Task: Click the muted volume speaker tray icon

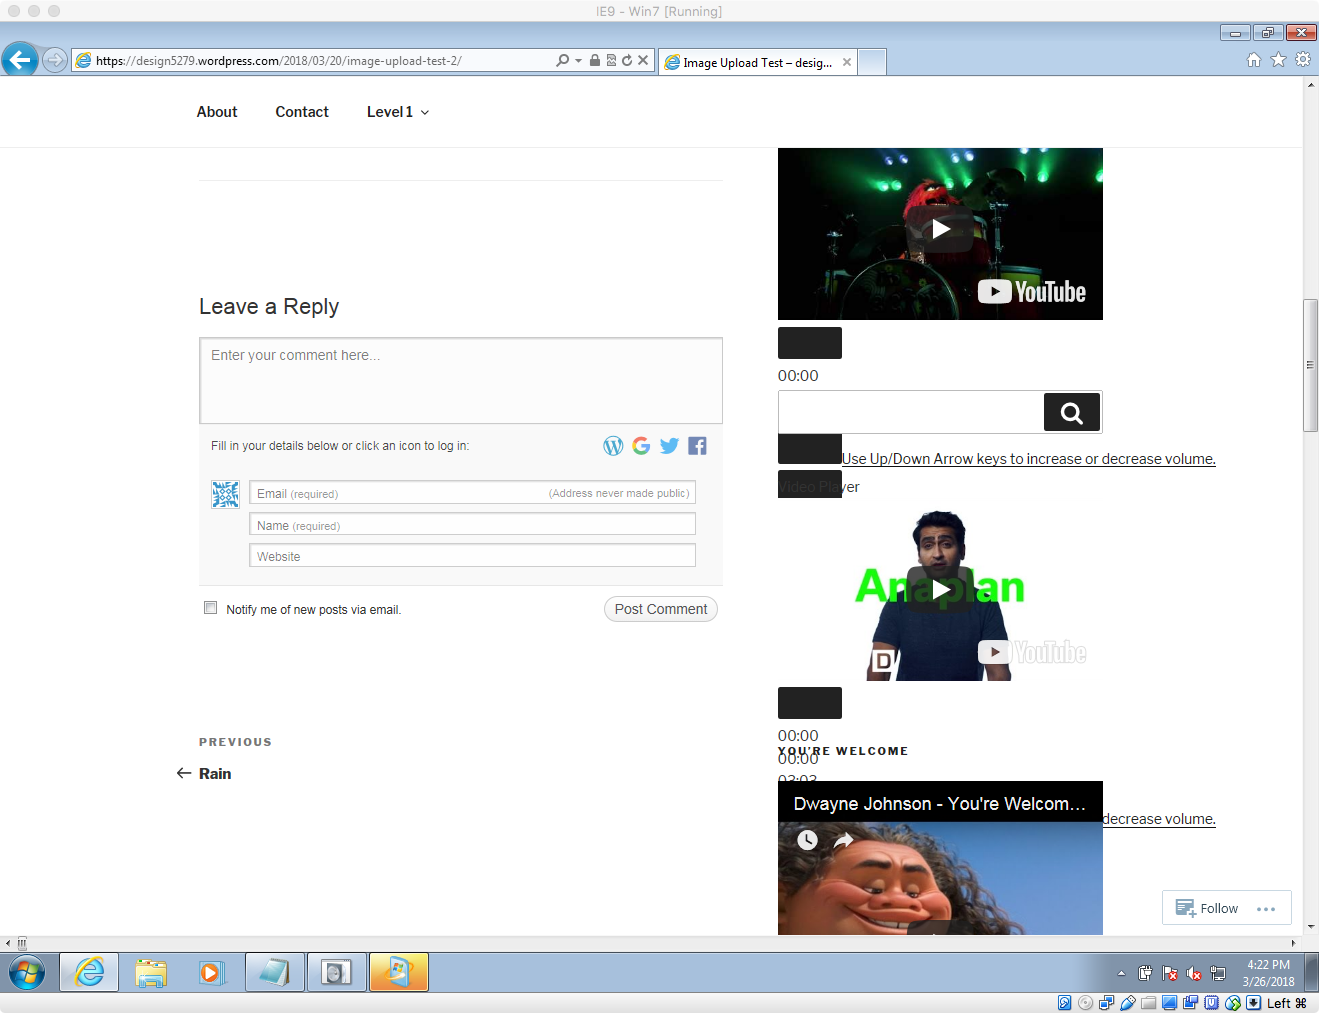Action: coord(1194,973)
